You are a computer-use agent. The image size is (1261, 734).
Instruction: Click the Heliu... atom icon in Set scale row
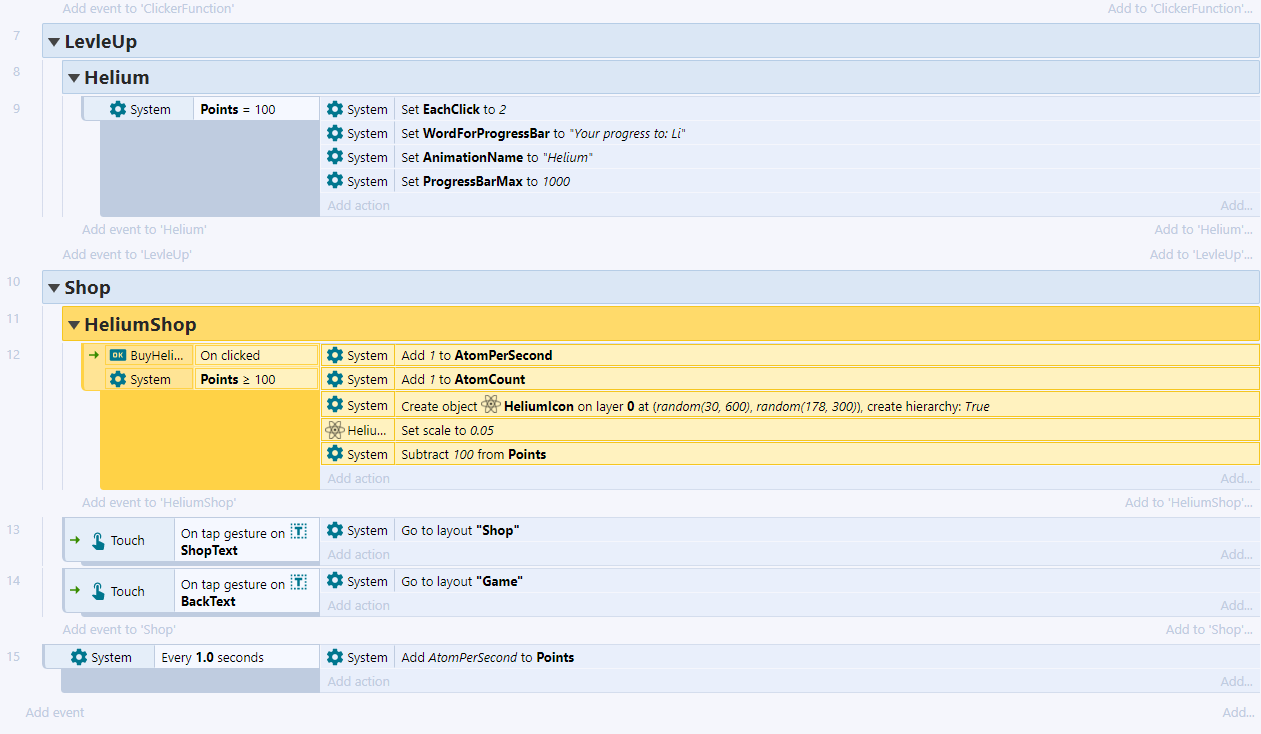click(x=335, y=430)
